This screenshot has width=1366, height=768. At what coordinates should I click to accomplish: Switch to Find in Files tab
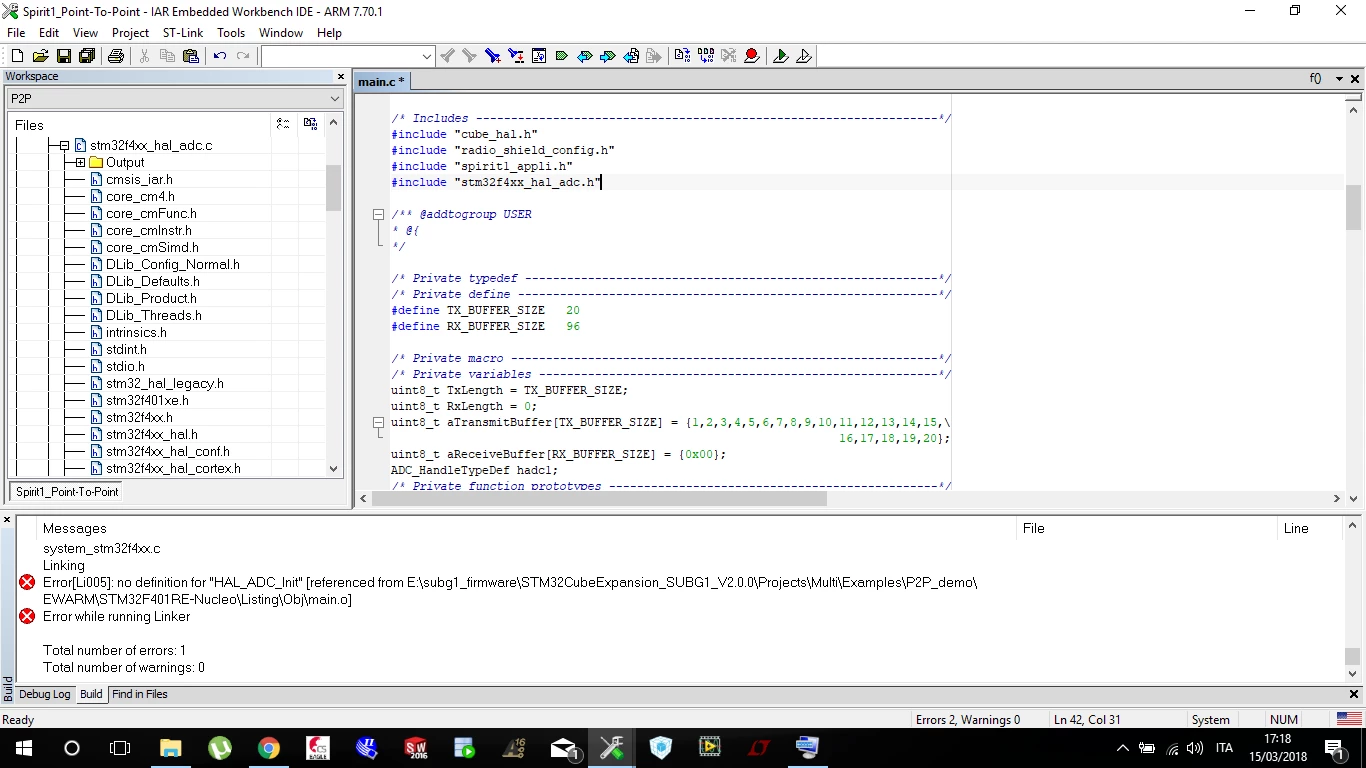click(140, 694)
